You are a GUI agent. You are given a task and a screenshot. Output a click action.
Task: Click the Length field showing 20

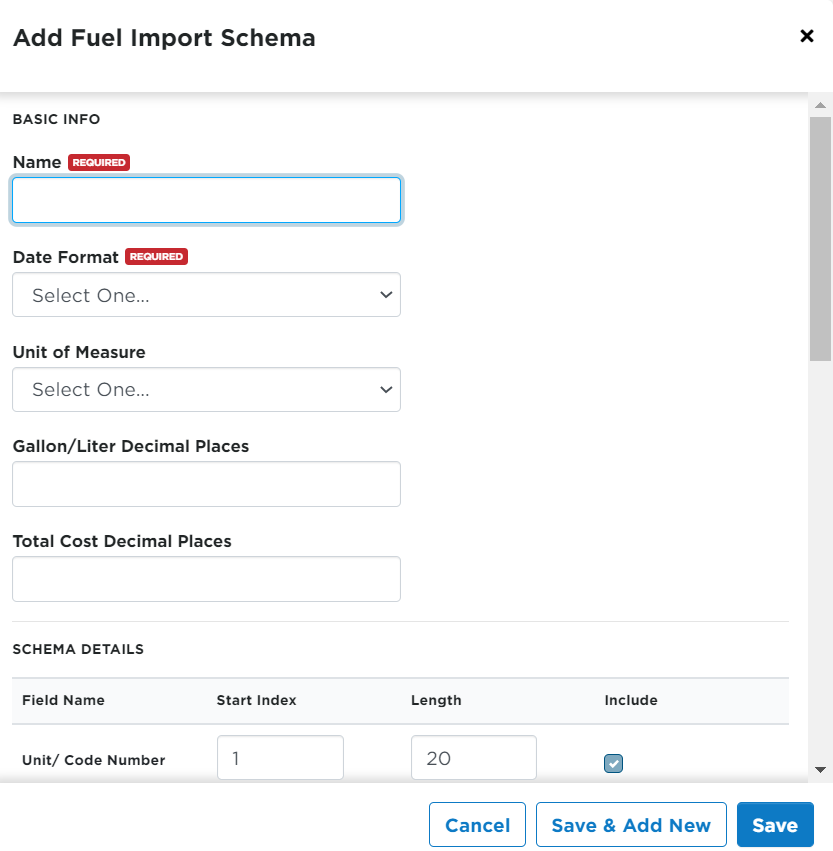[x=473, y=758]
